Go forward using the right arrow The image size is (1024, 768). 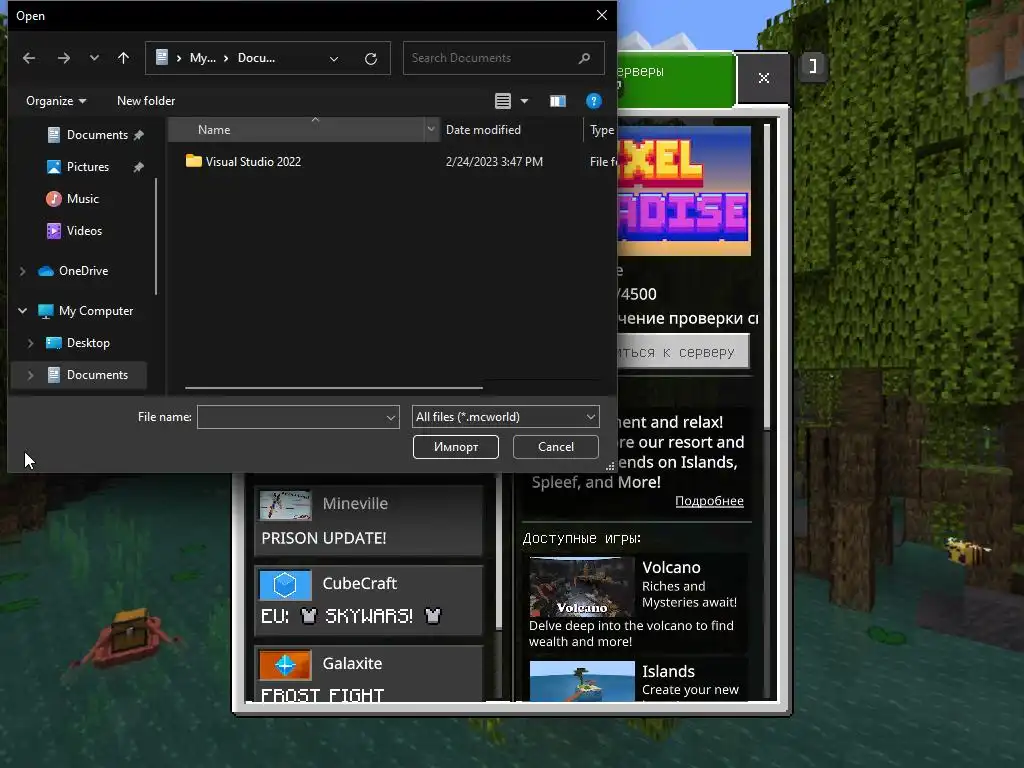pyautogui.click(x=63, y=58)
